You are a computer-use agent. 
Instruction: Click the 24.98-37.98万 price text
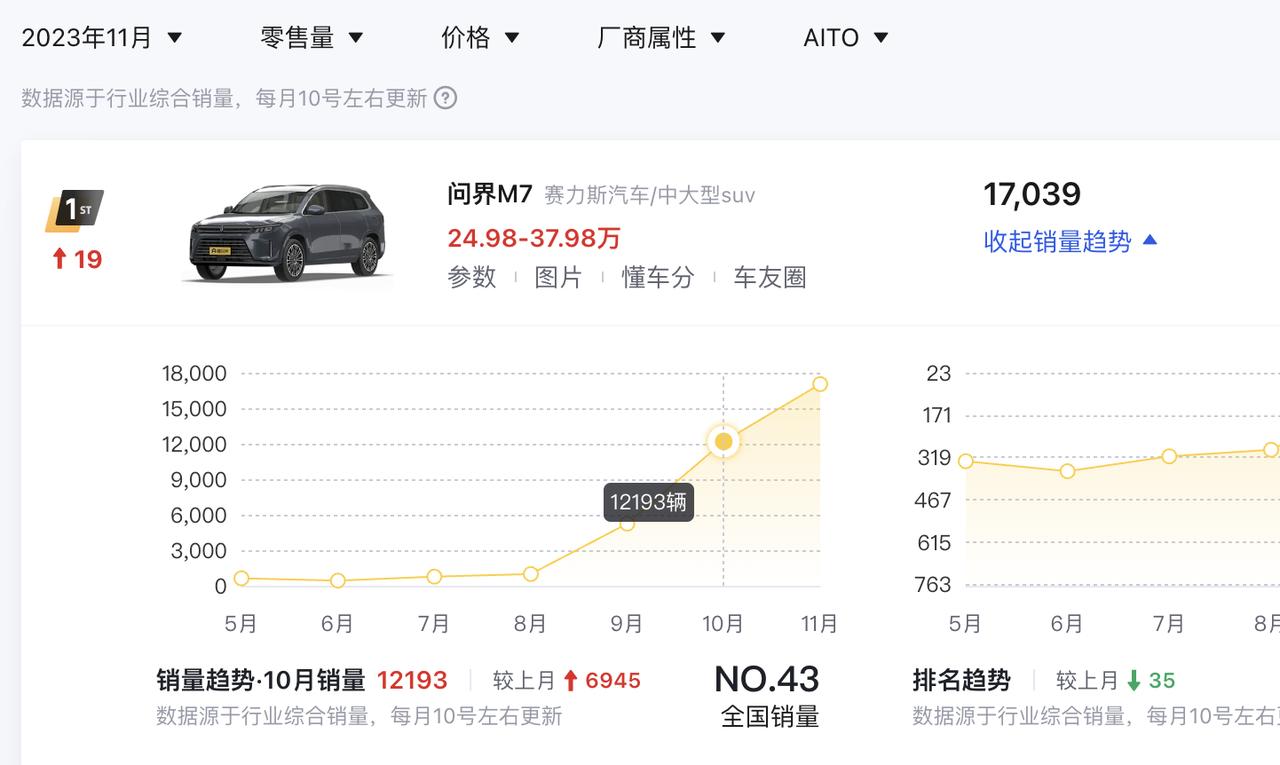pos(534,238)
